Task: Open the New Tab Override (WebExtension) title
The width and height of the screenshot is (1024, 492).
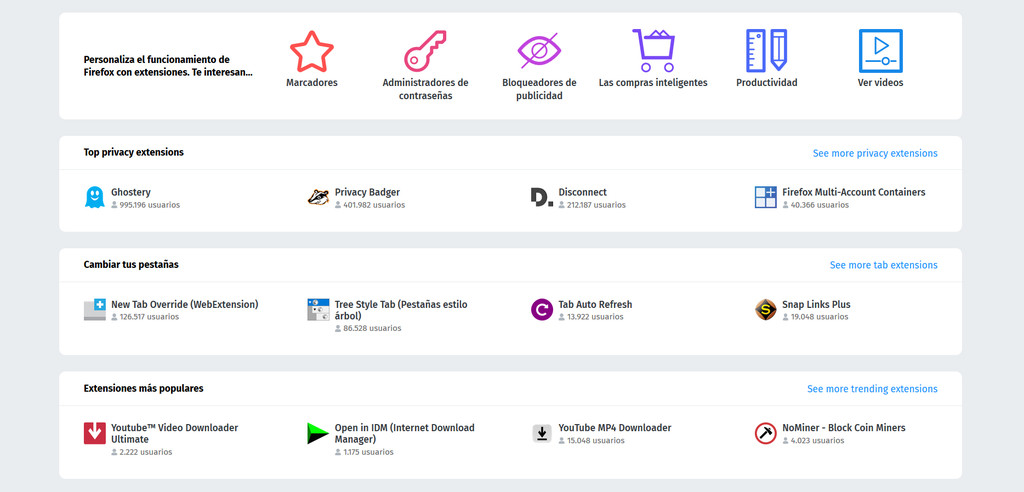Action: [x=185, y=304]
